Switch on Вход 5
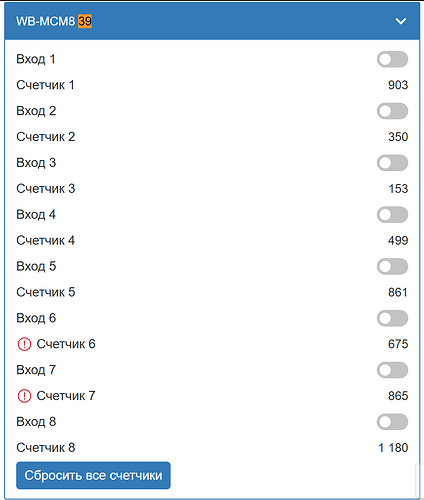The image size is (424, 500). click(392, 267)
